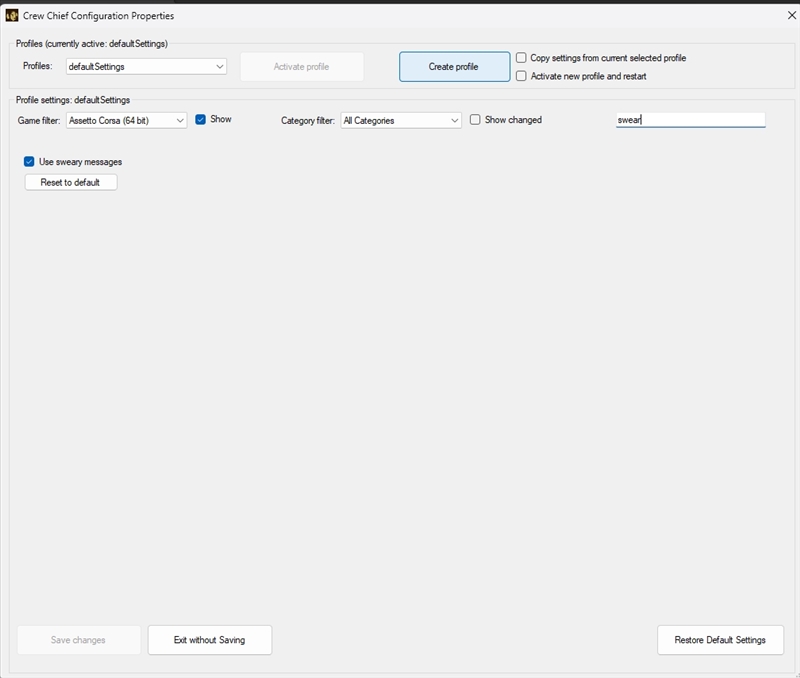Open the Profiles dropdown
Viewport: 800px width, 678px height.
coord(146,66)
